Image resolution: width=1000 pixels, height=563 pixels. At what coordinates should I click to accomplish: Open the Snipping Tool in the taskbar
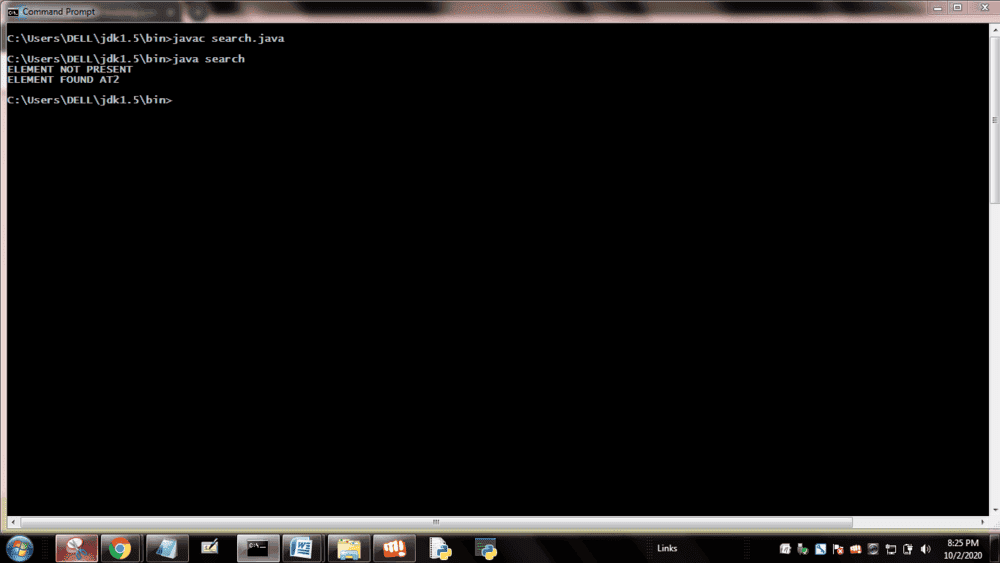pyautogui.click(x=77, y=548)
